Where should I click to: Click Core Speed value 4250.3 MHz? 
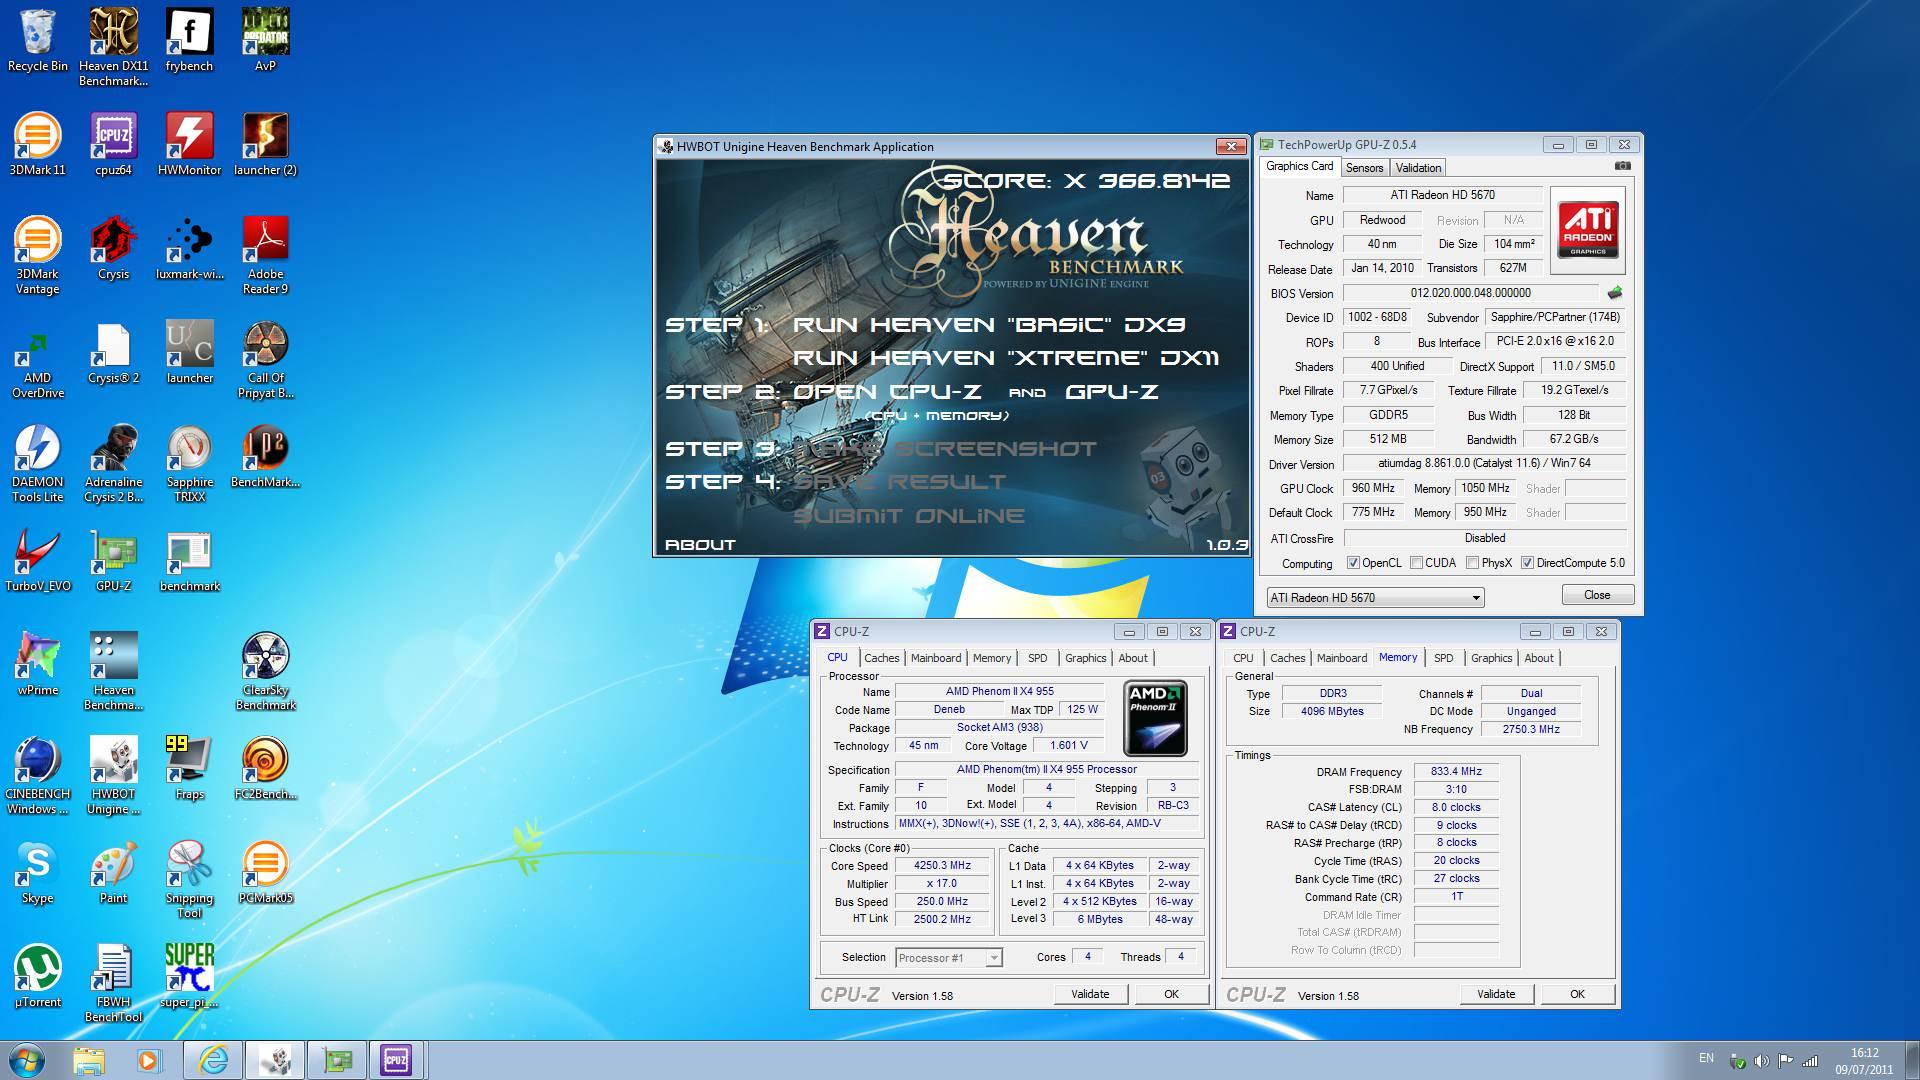pyautogui.click(x=942, y=866)
